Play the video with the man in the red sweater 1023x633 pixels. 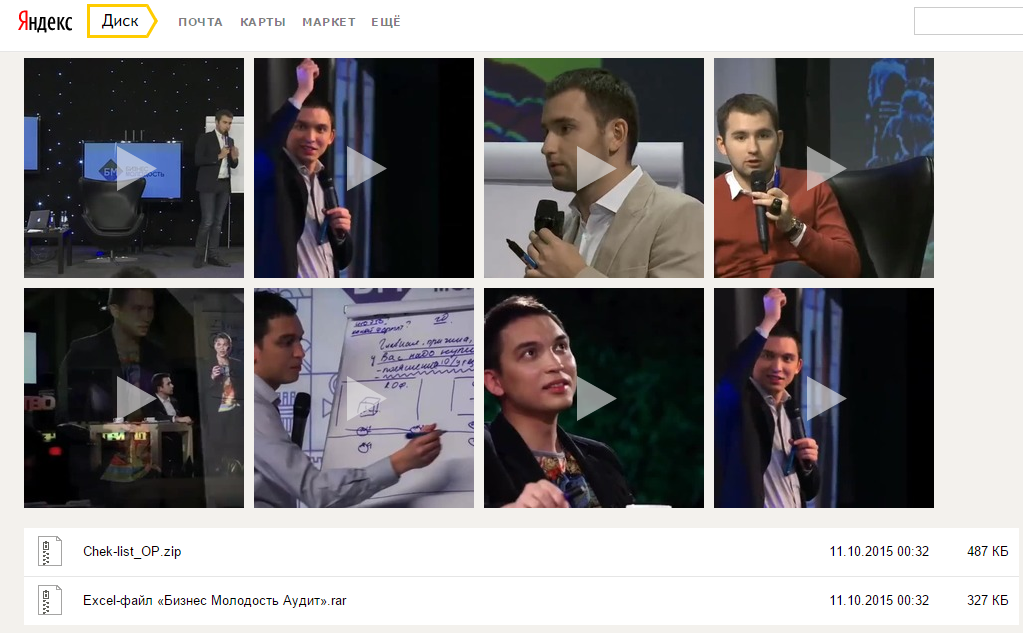(x=824, y=168)
